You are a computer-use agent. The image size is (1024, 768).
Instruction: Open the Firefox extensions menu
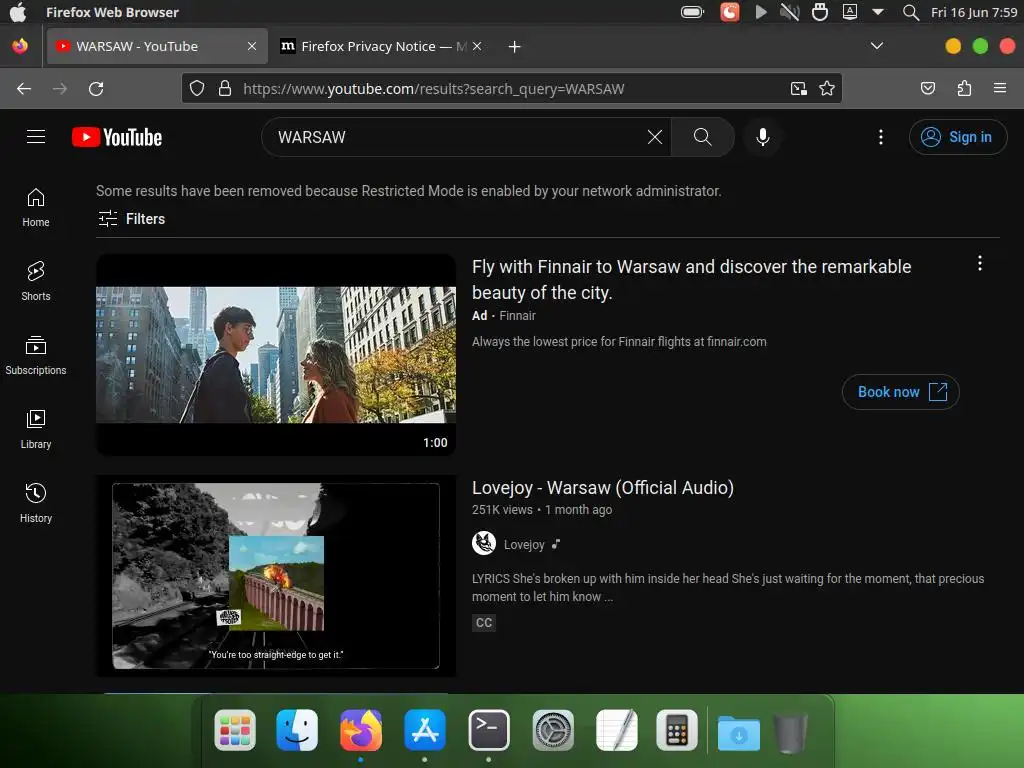pos(964,88)
